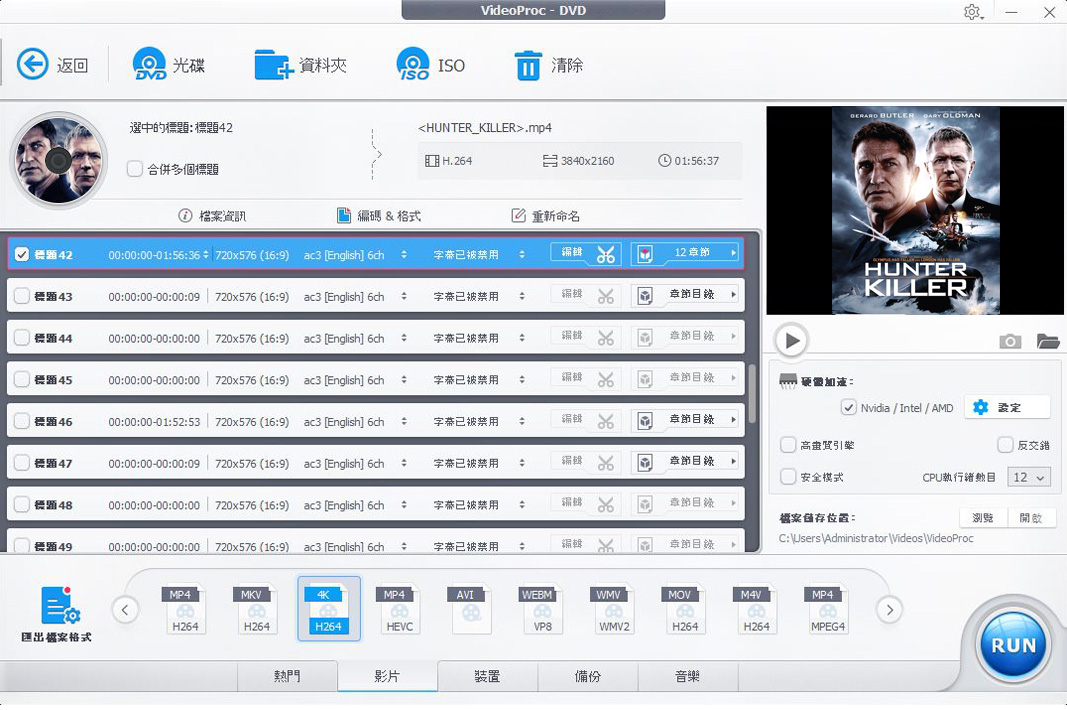Open the 資料夾 add folder icon
Viewport: 1067px width, 710px height.
click(273, 65)
